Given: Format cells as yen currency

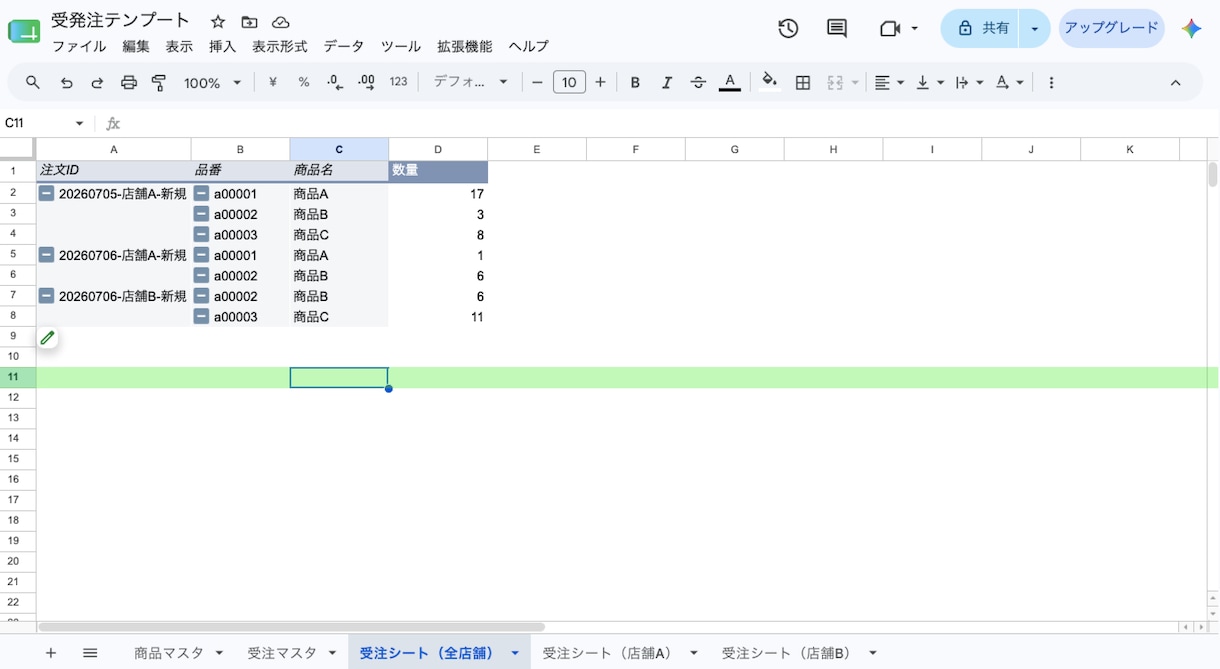Looking at the screenshot, I should coord(272,82).
